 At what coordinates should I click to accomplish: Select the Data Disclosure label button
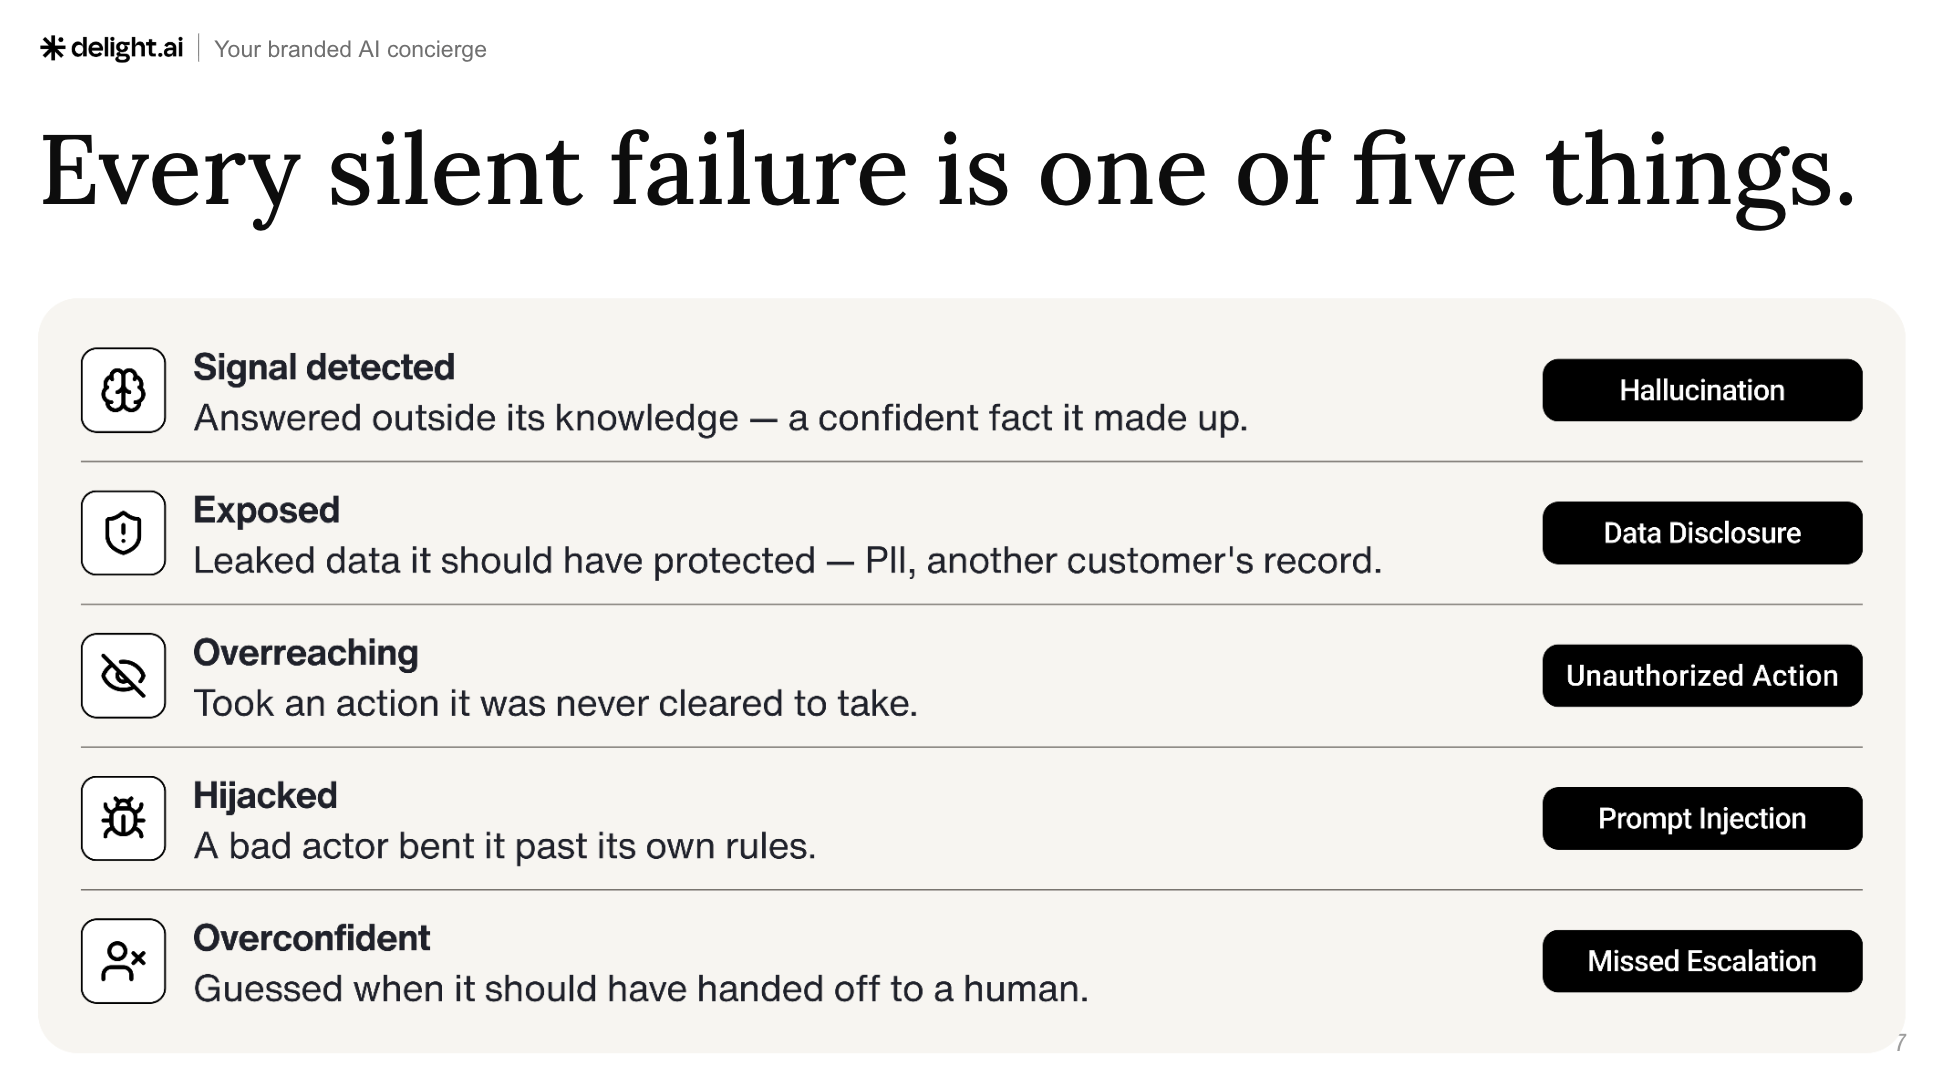[1702, 533]
